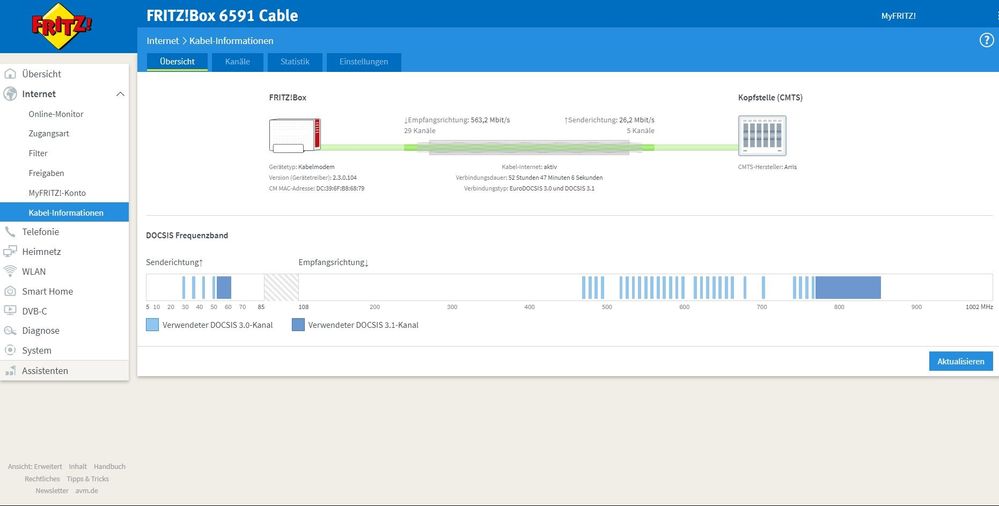Click the wide DOCSIS 3.1 downstream block near 800 MHz

(848, 287)
